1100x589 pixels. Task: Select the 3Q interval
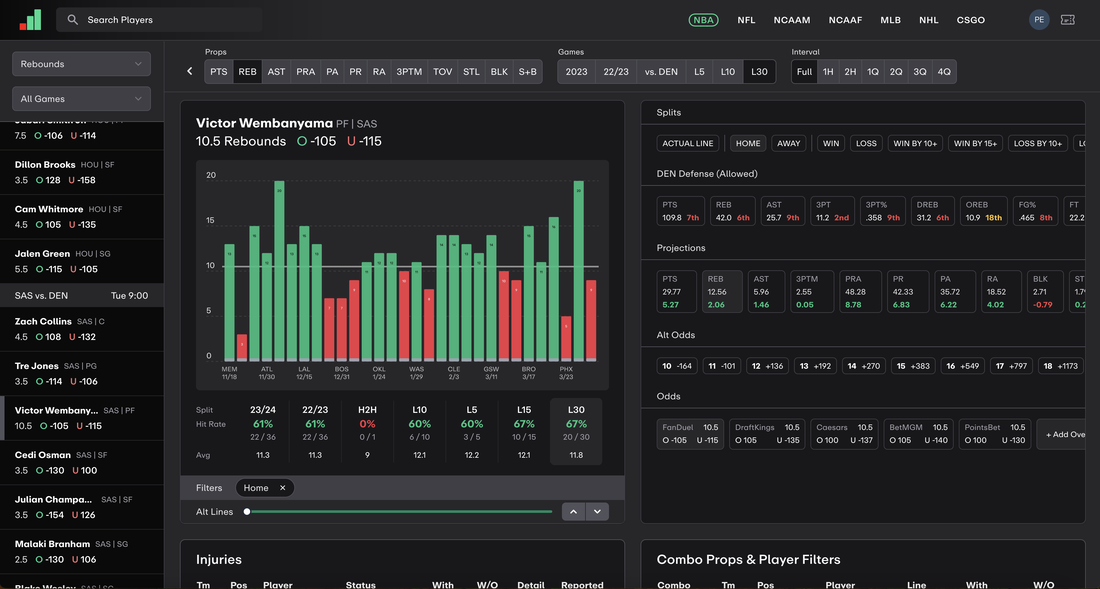click(x=920, y=72)
